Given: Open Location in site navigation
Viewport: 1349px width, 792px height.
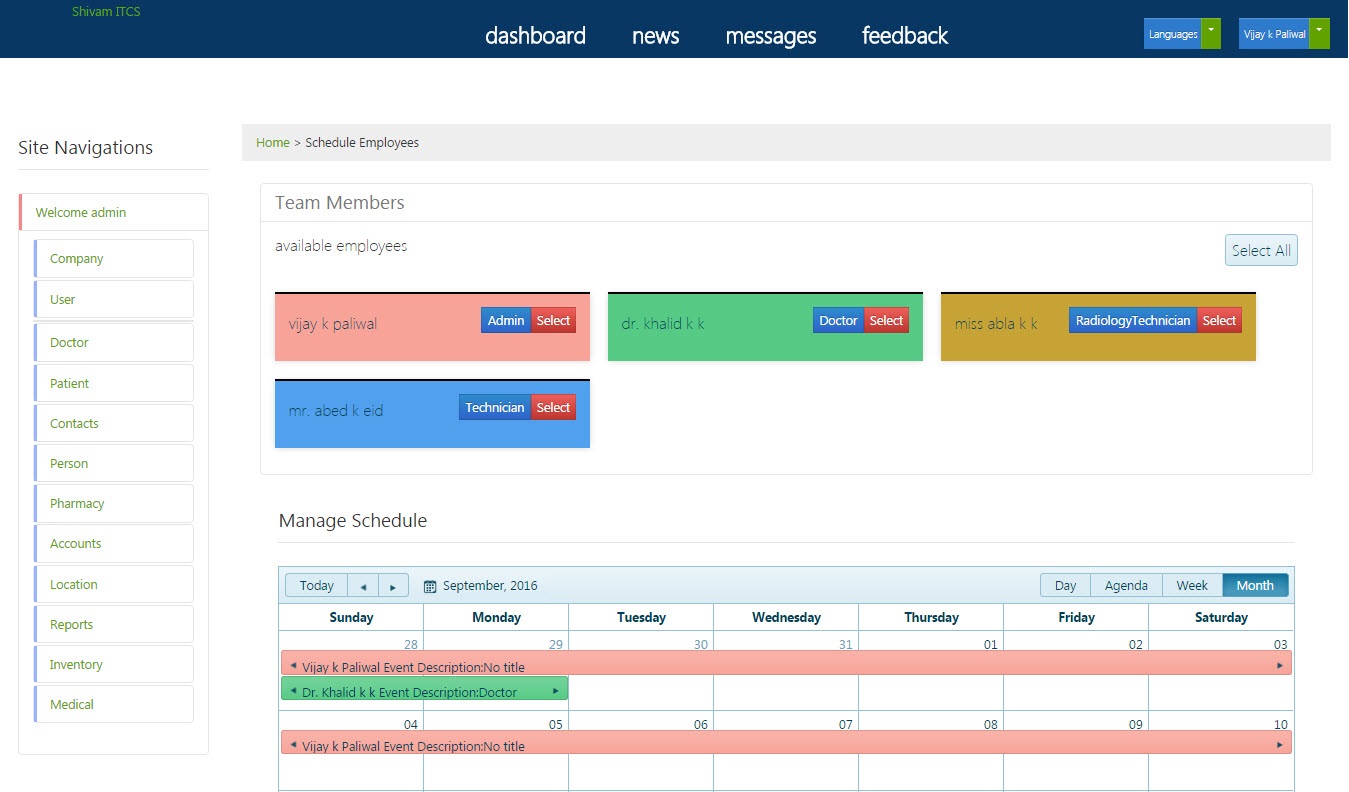Looking at the screenshot, I should point(114,584).
